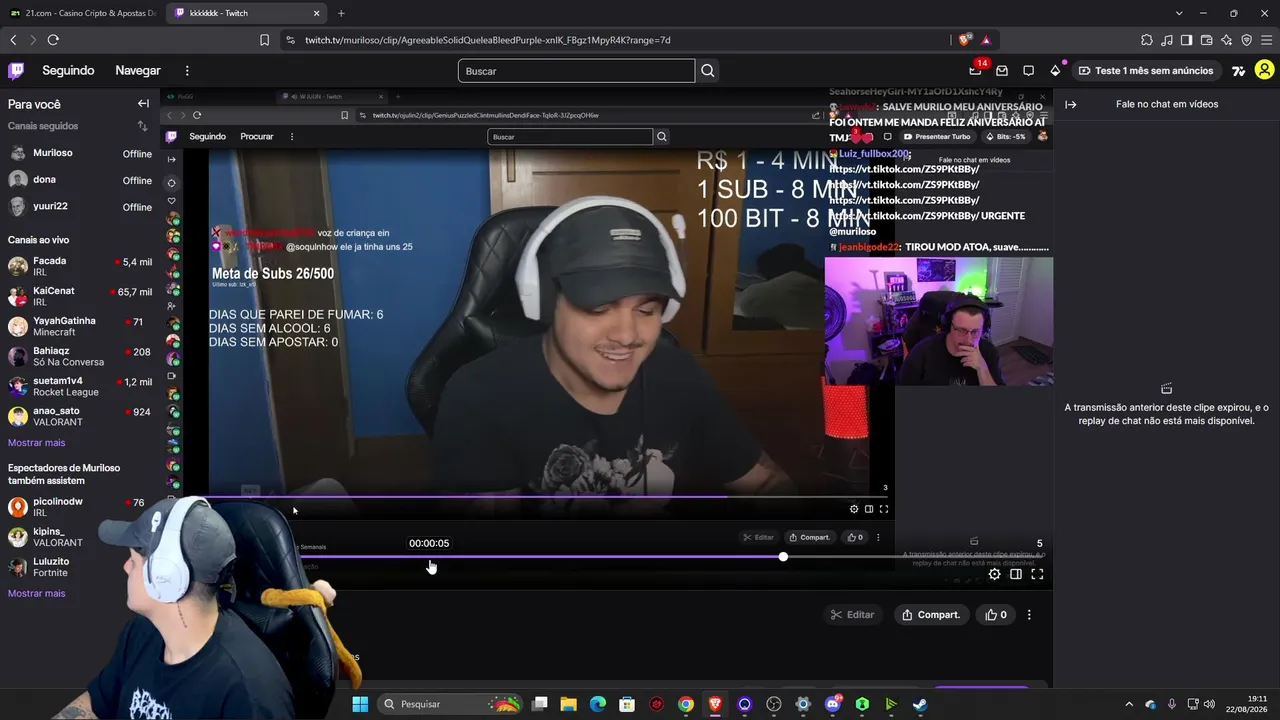Screen dimensions: 1280x720
Task: Open the yellow user avatar menu
Action: (1265, 70)
